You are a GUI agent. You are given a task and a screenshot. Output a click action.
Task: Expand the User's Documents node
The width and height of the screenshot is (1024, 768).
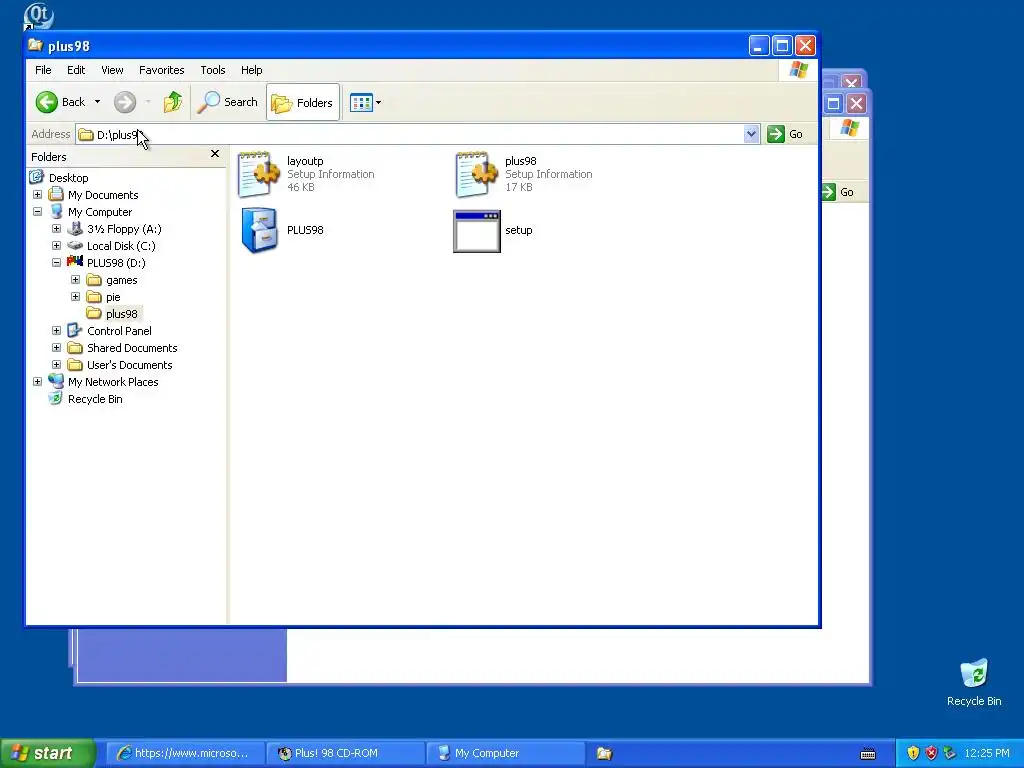56,364
